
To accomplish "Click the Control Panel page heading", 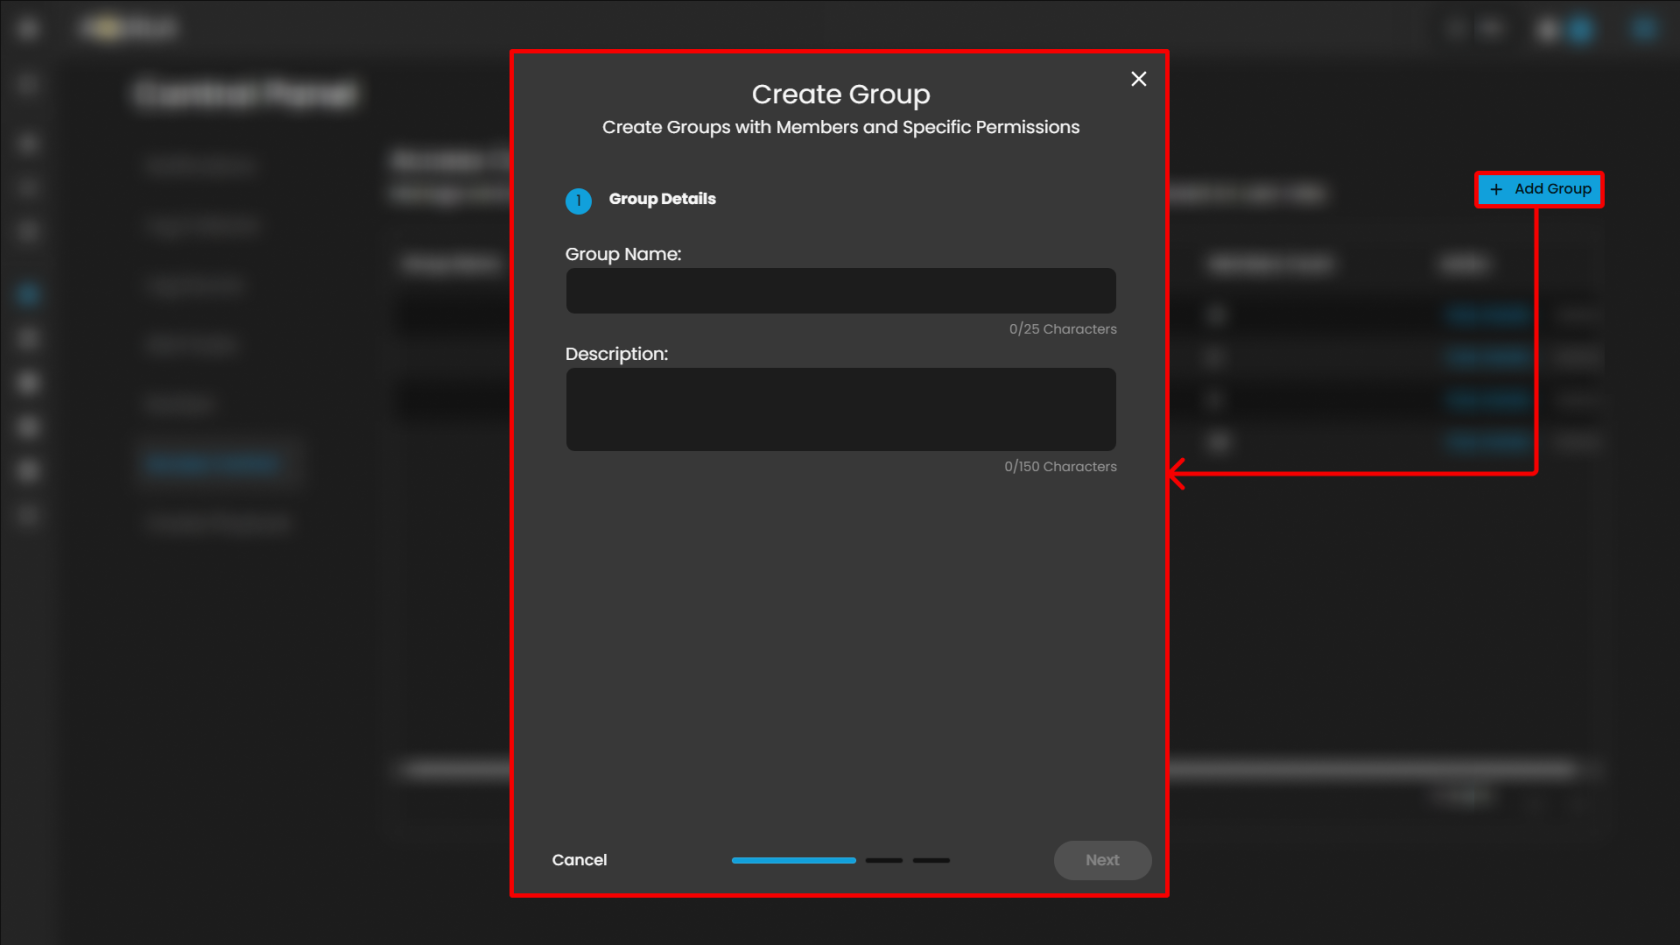I will click(246, 94).
